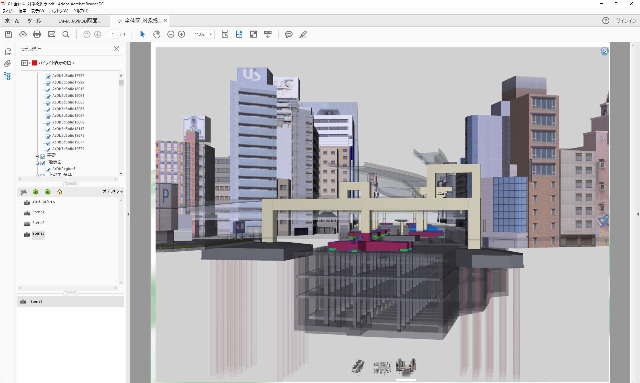
Task: Open the attachments paperclip sidebar icon
Action: click(x=7, y=64)
